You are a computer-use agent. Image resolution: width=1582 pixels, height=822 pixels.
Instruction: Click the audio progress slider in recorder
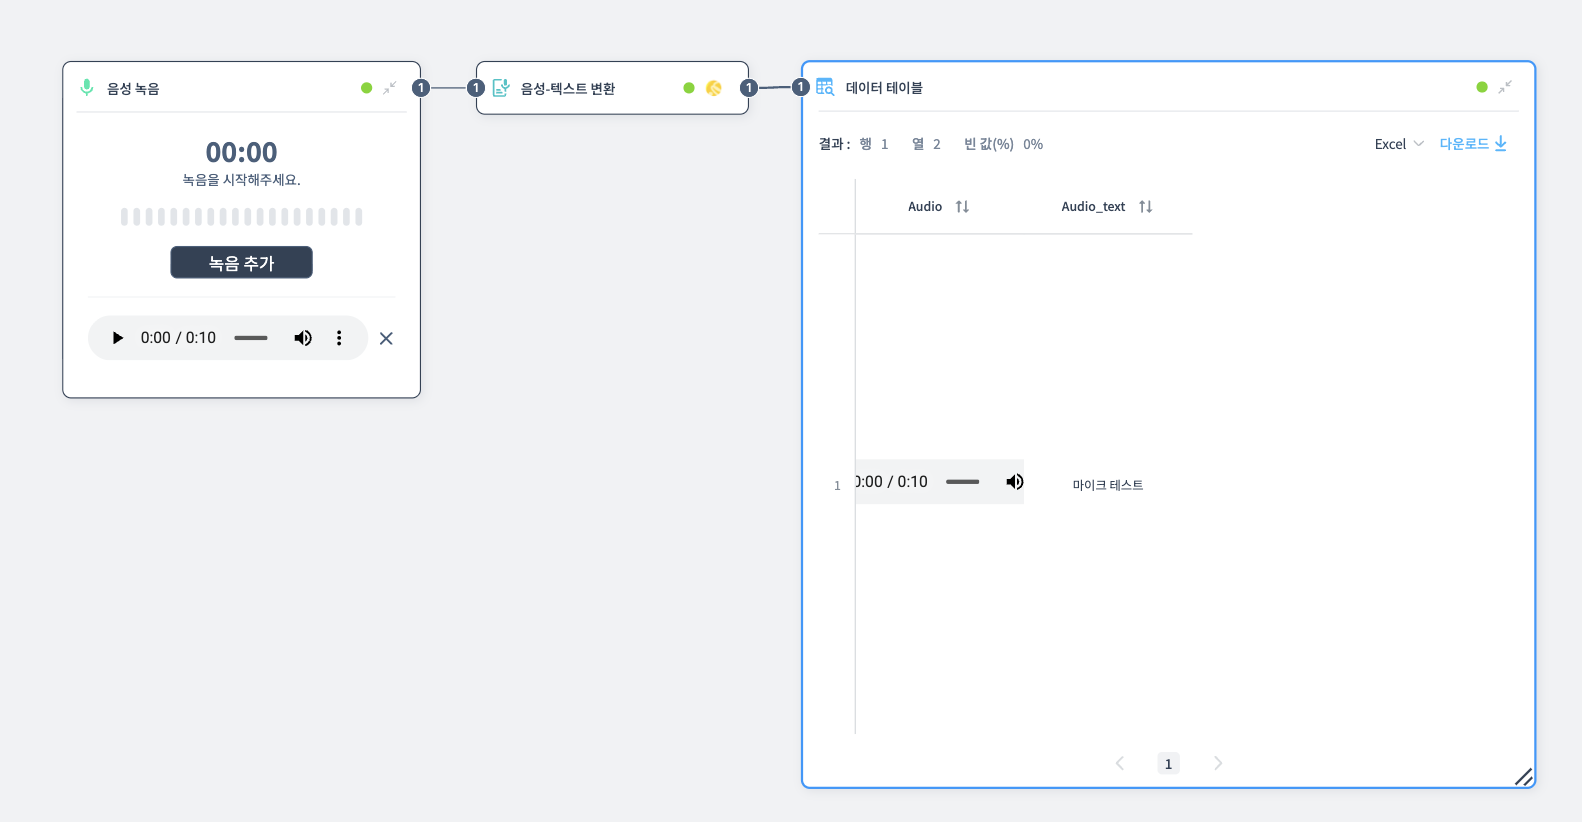251,338
